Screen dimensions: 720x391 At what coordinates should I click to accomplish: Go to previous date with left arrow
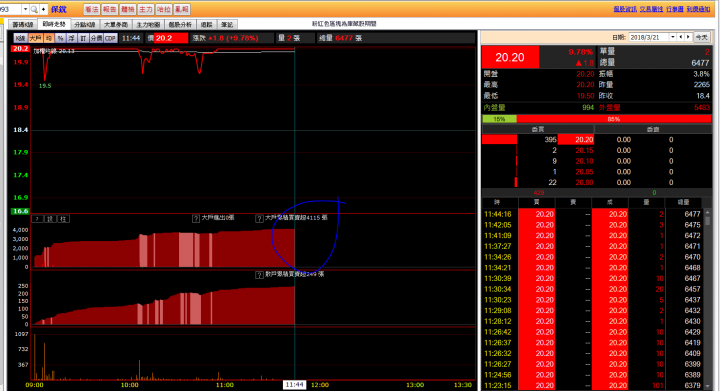point(681,37)
